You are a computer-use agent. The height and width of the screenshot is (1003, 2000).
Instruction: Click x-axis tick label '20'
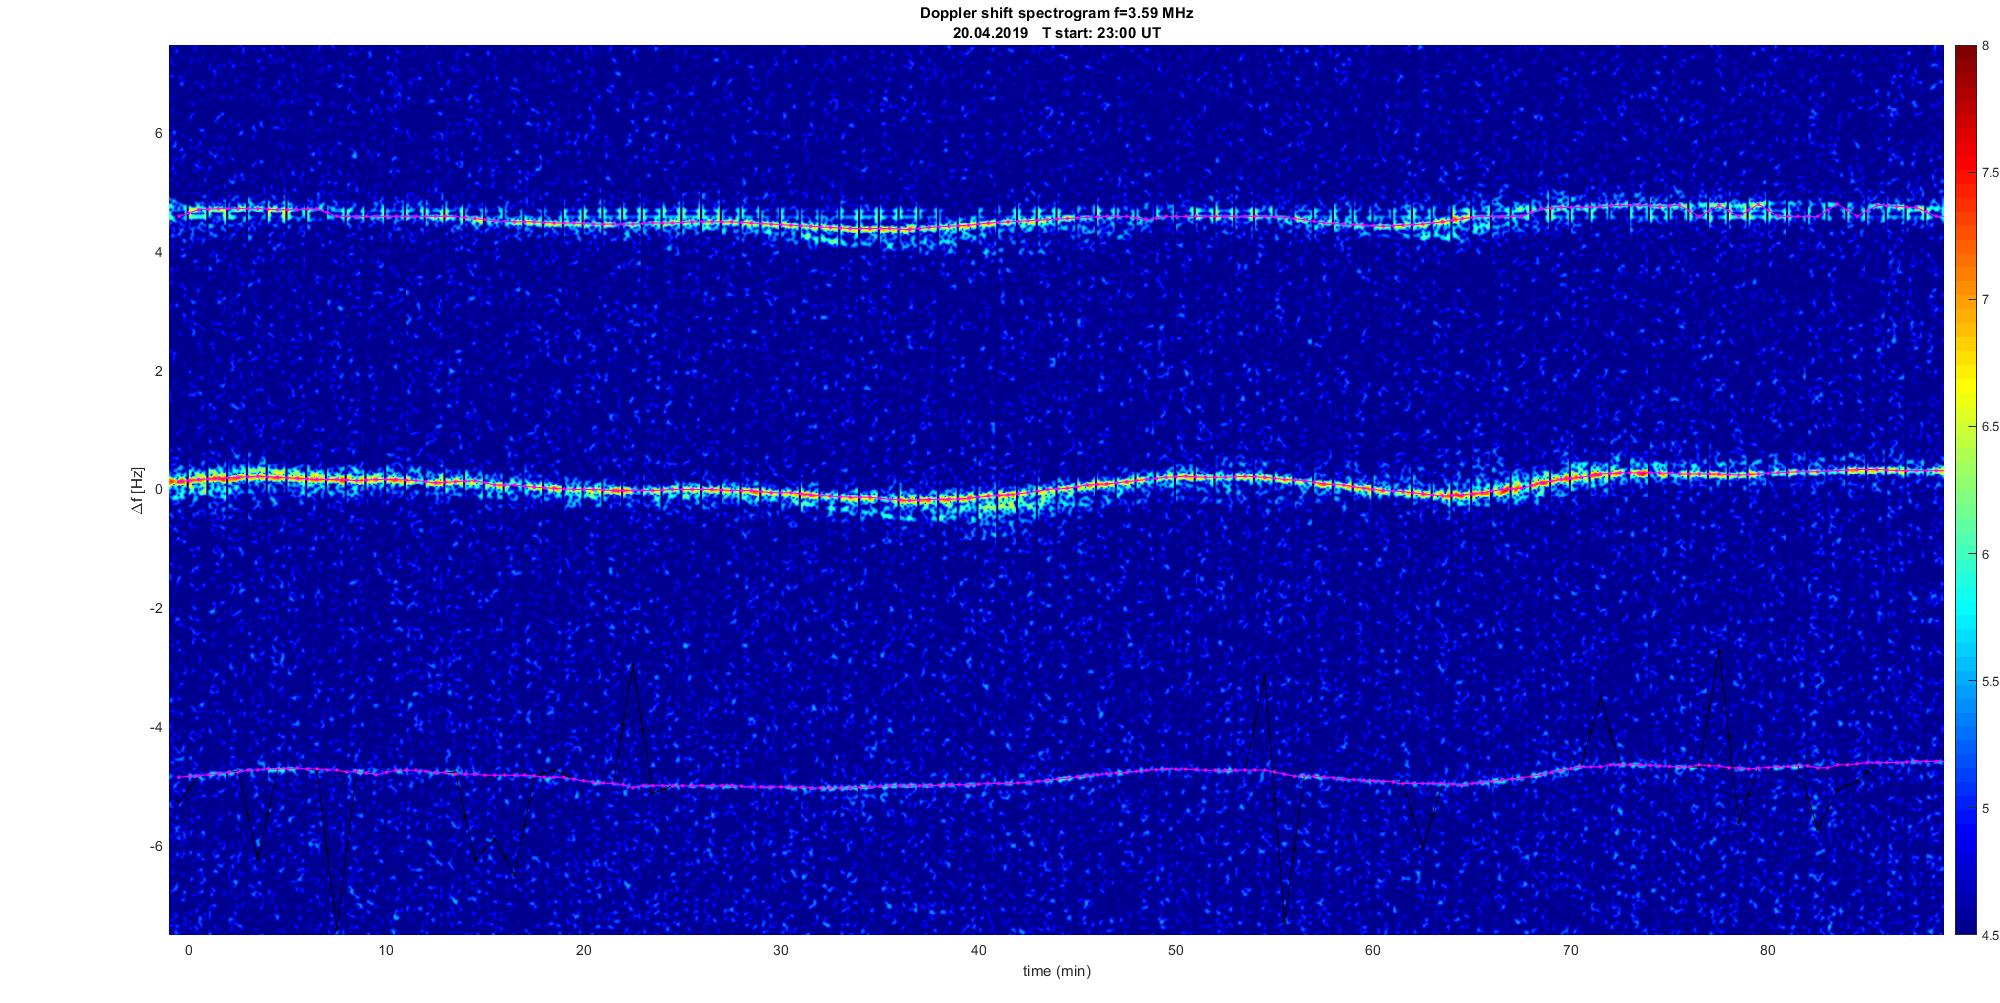583,950
